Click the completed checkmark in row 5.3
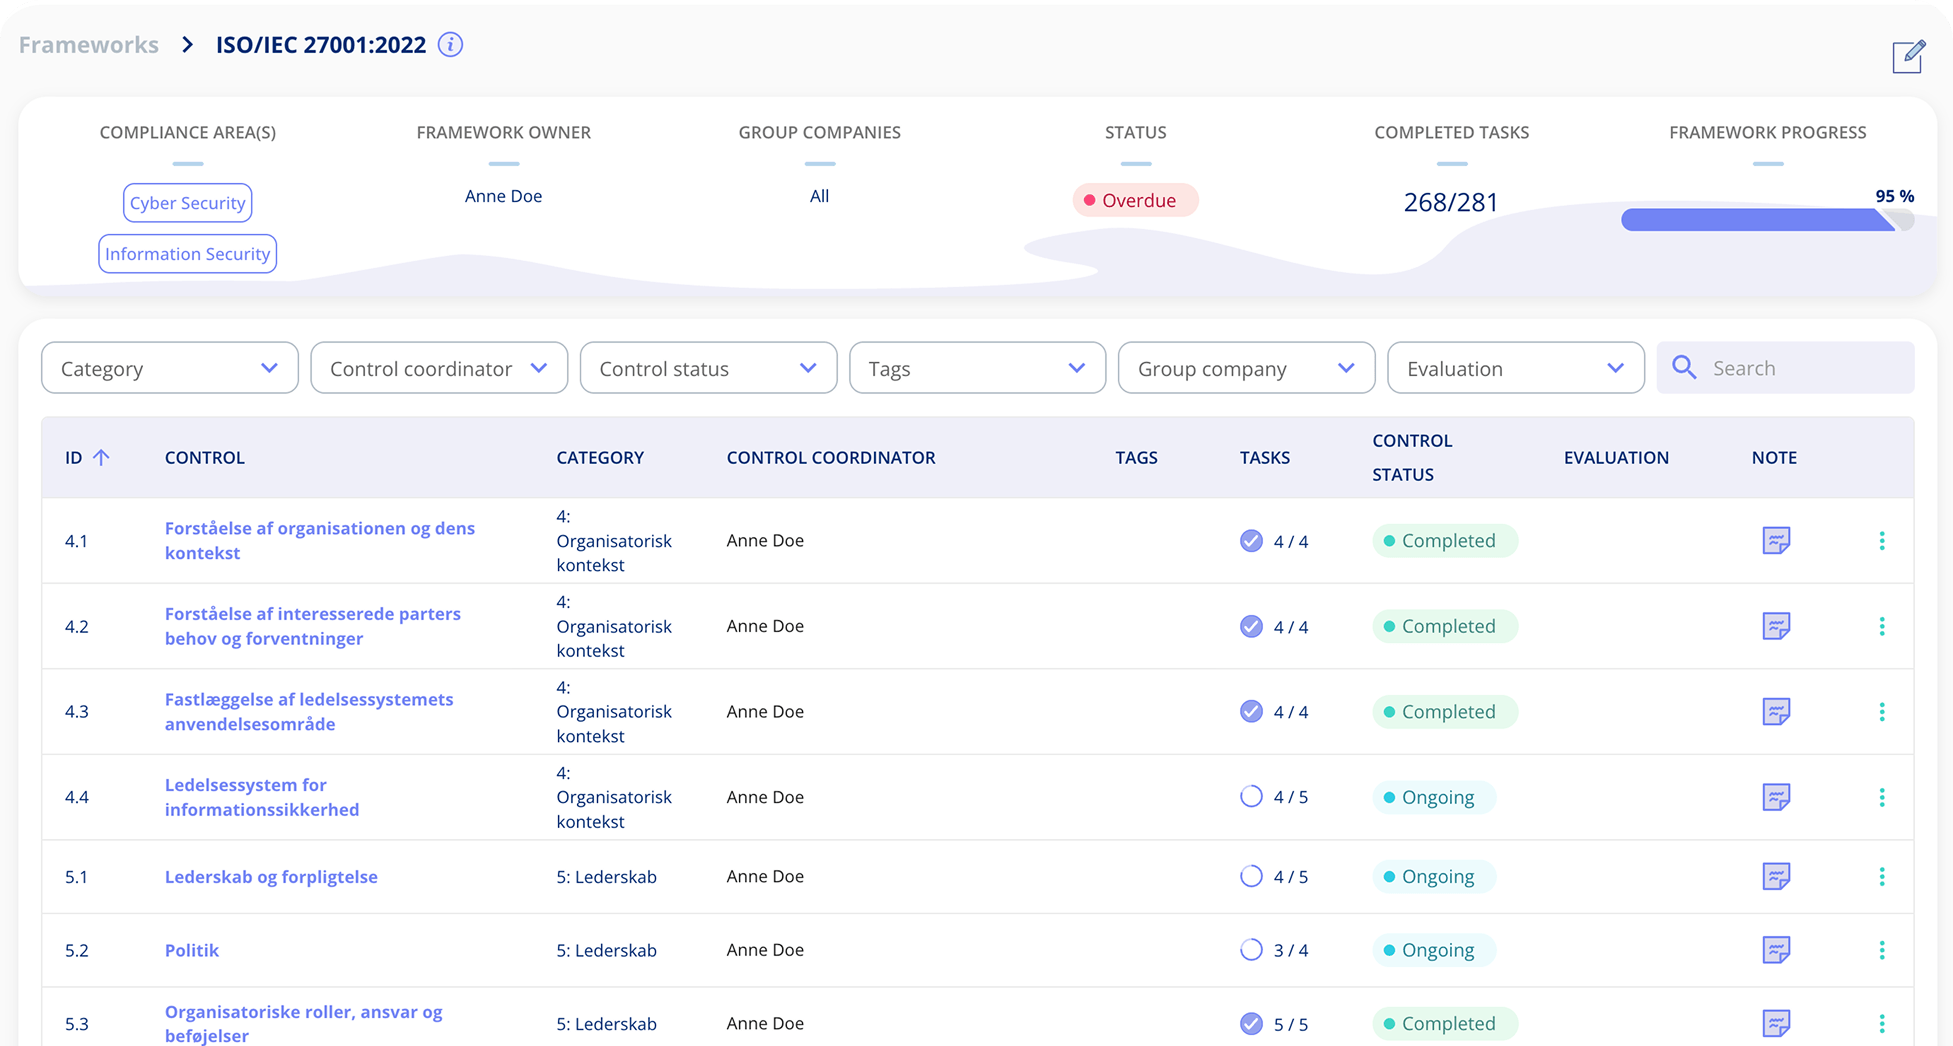The width and height of the screenshot is (1953, 1046). (x=1251, y=1024)
